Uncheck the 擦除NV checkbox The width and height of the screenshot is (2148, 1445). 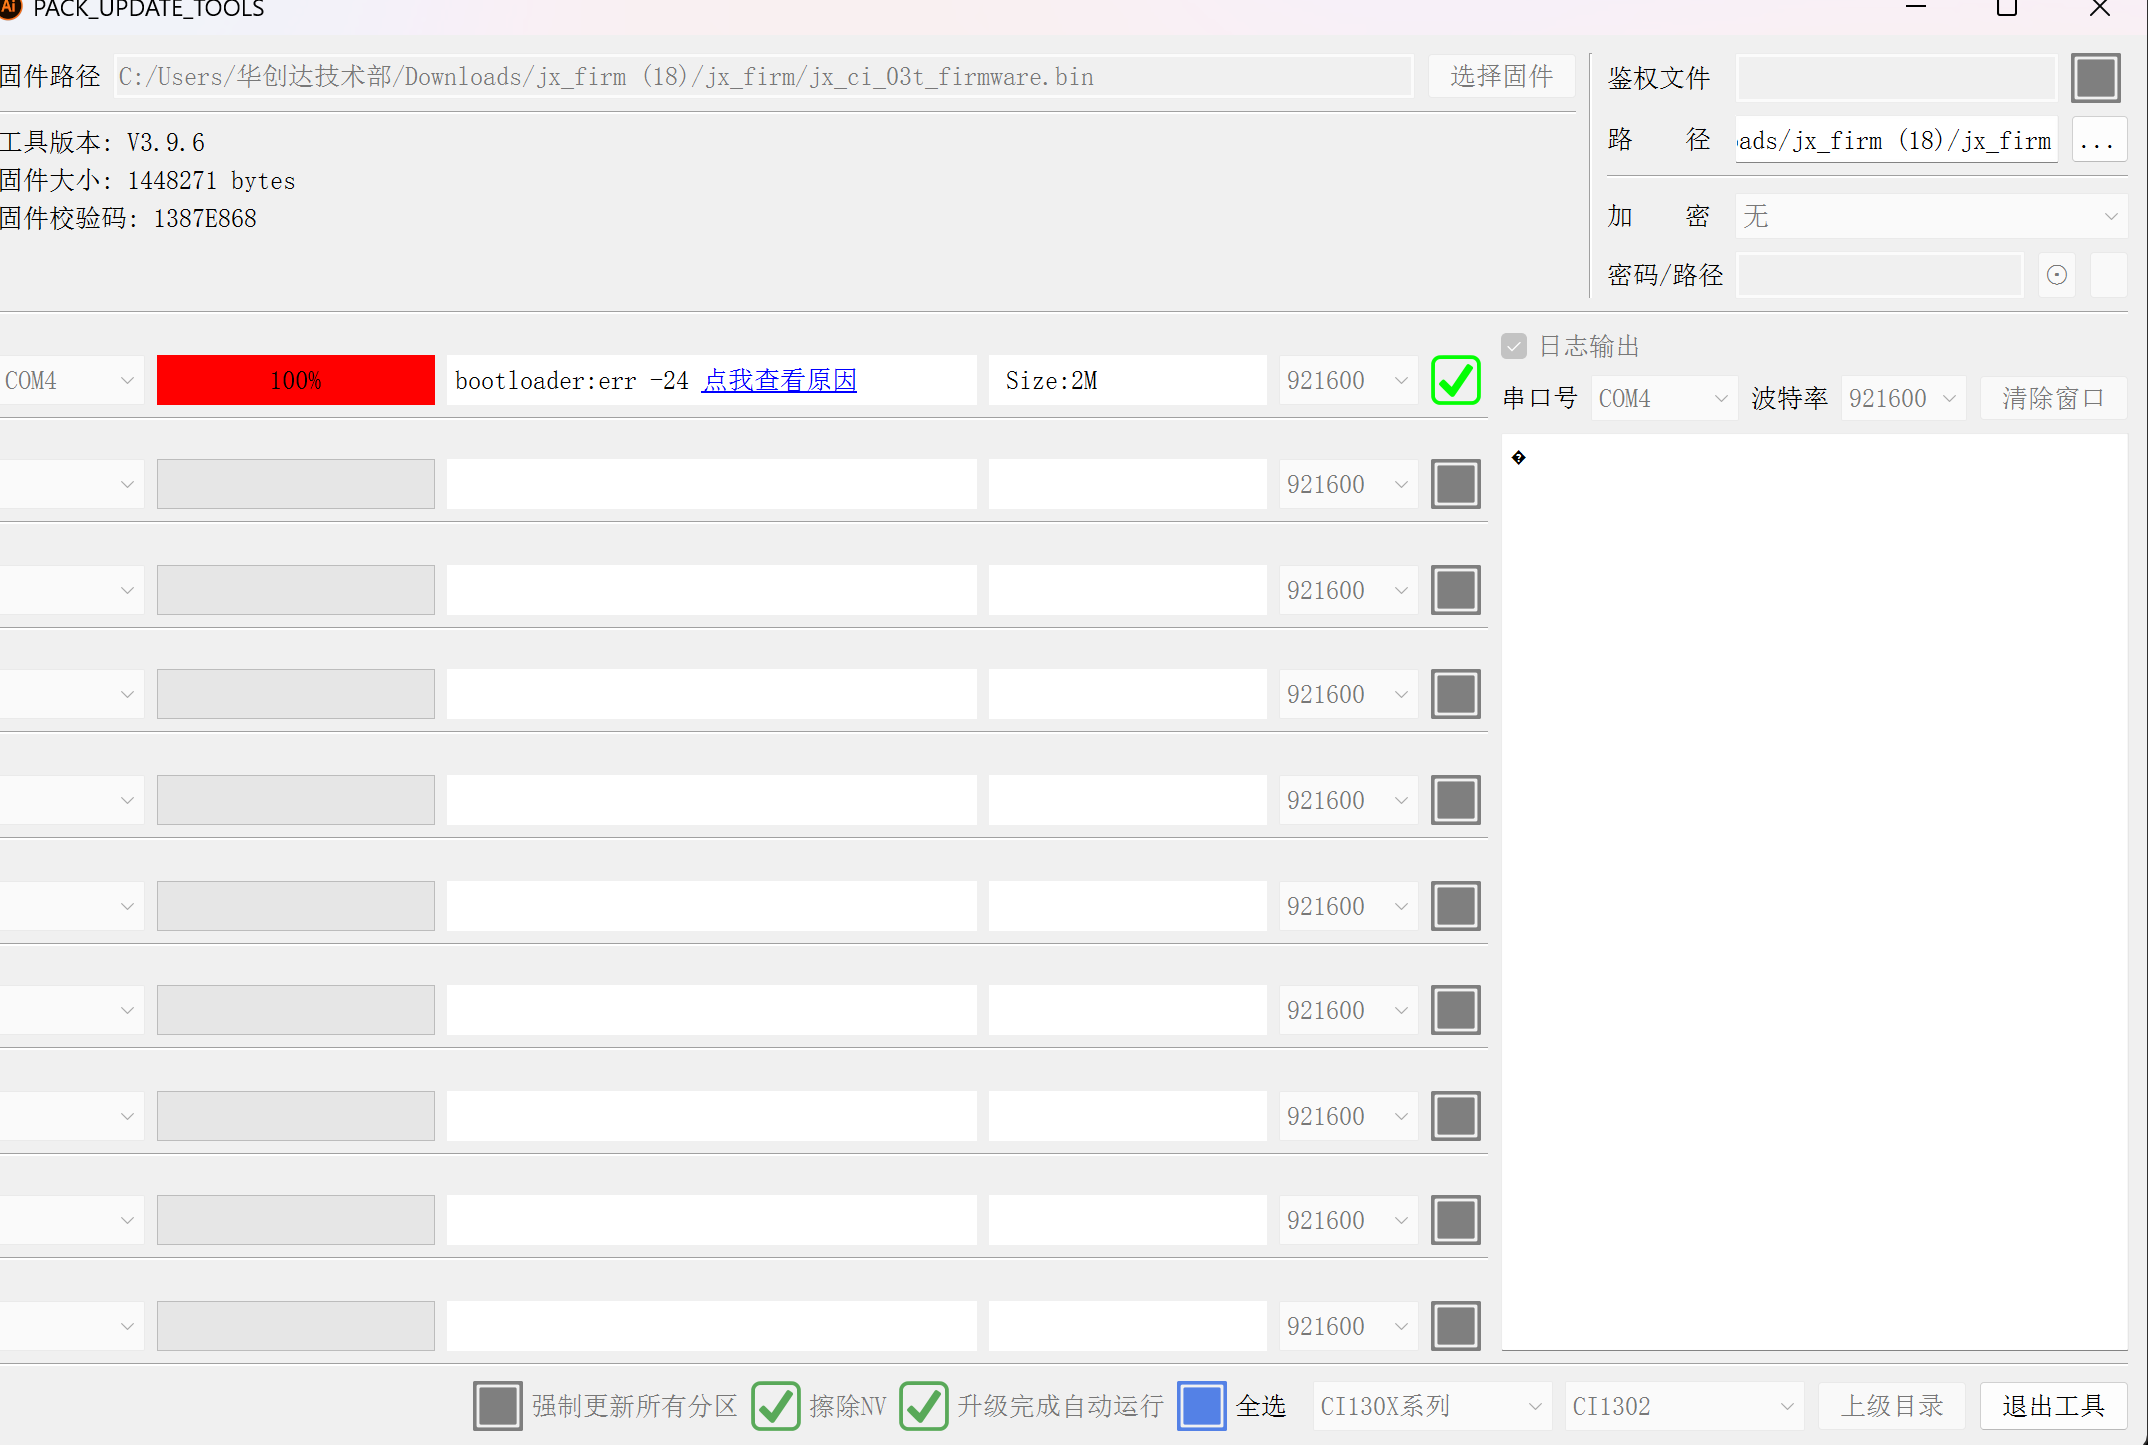tap(775, 1406)
